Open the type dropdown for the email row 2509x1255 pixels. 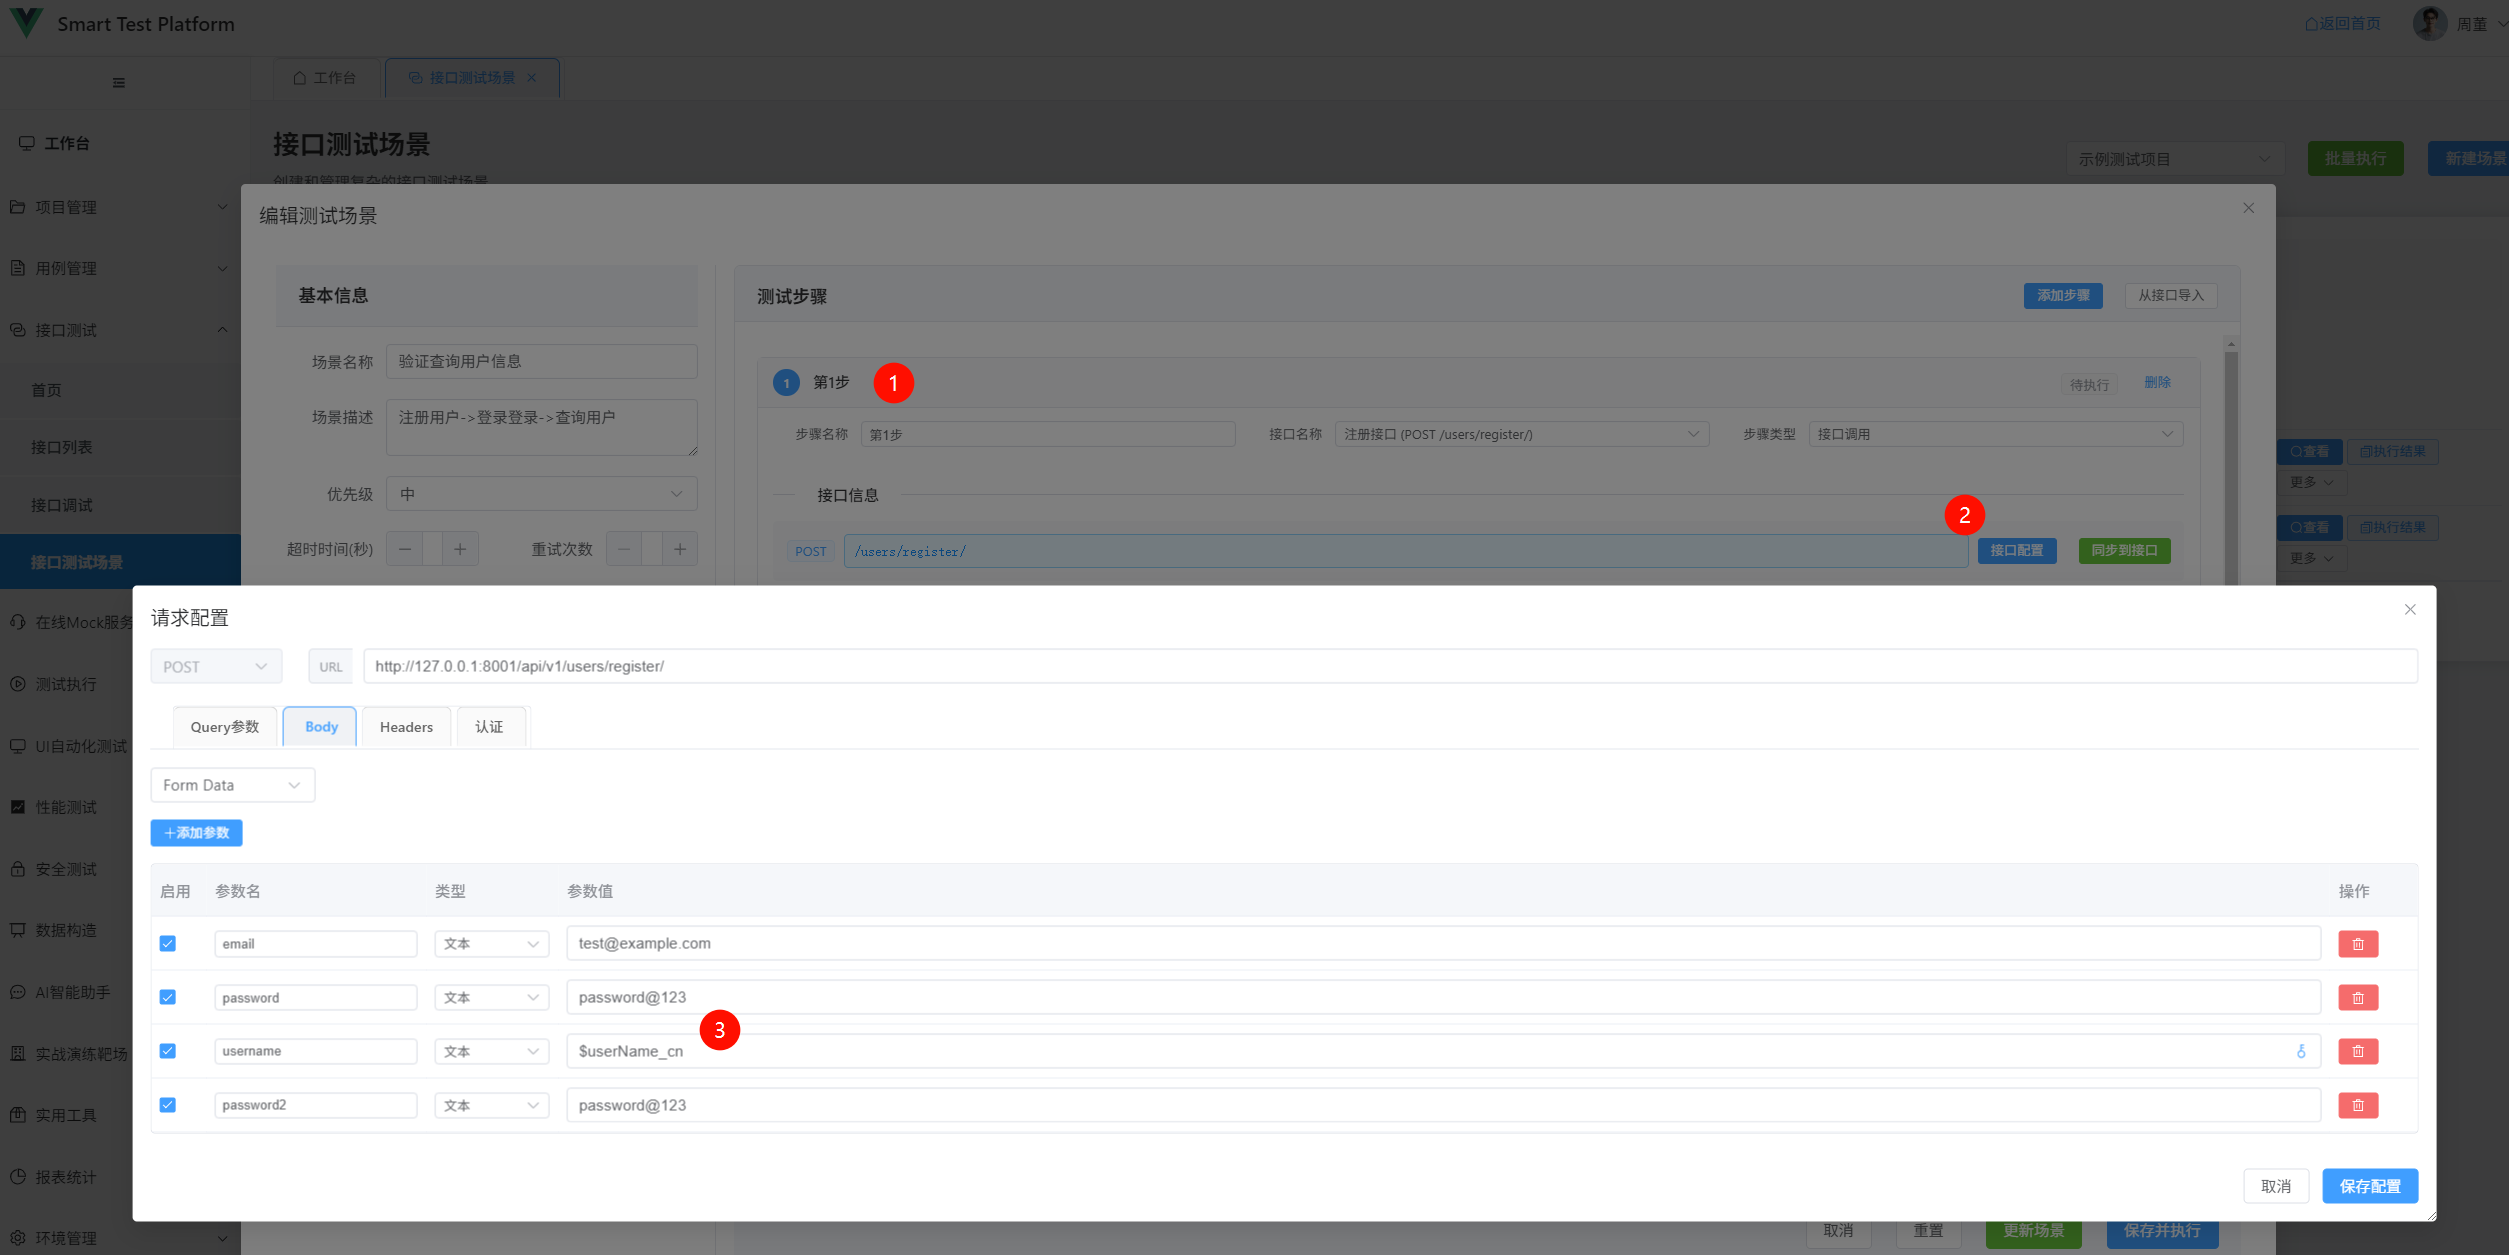491,944
